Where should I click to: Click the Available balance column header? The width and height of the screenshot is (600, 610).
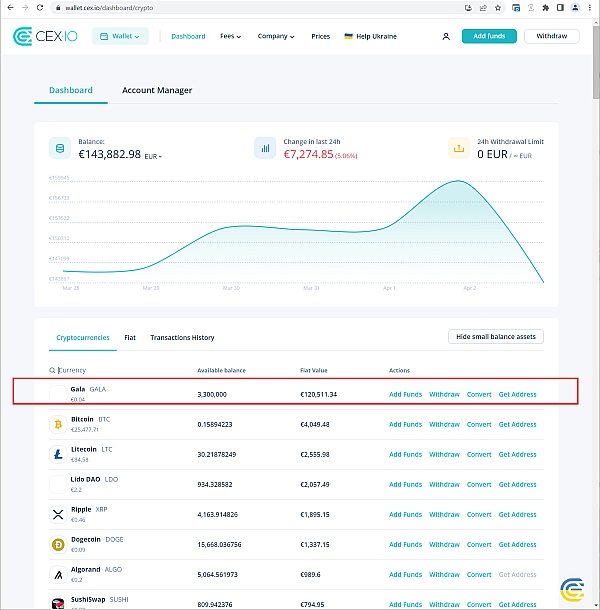[x=221, y=370]
